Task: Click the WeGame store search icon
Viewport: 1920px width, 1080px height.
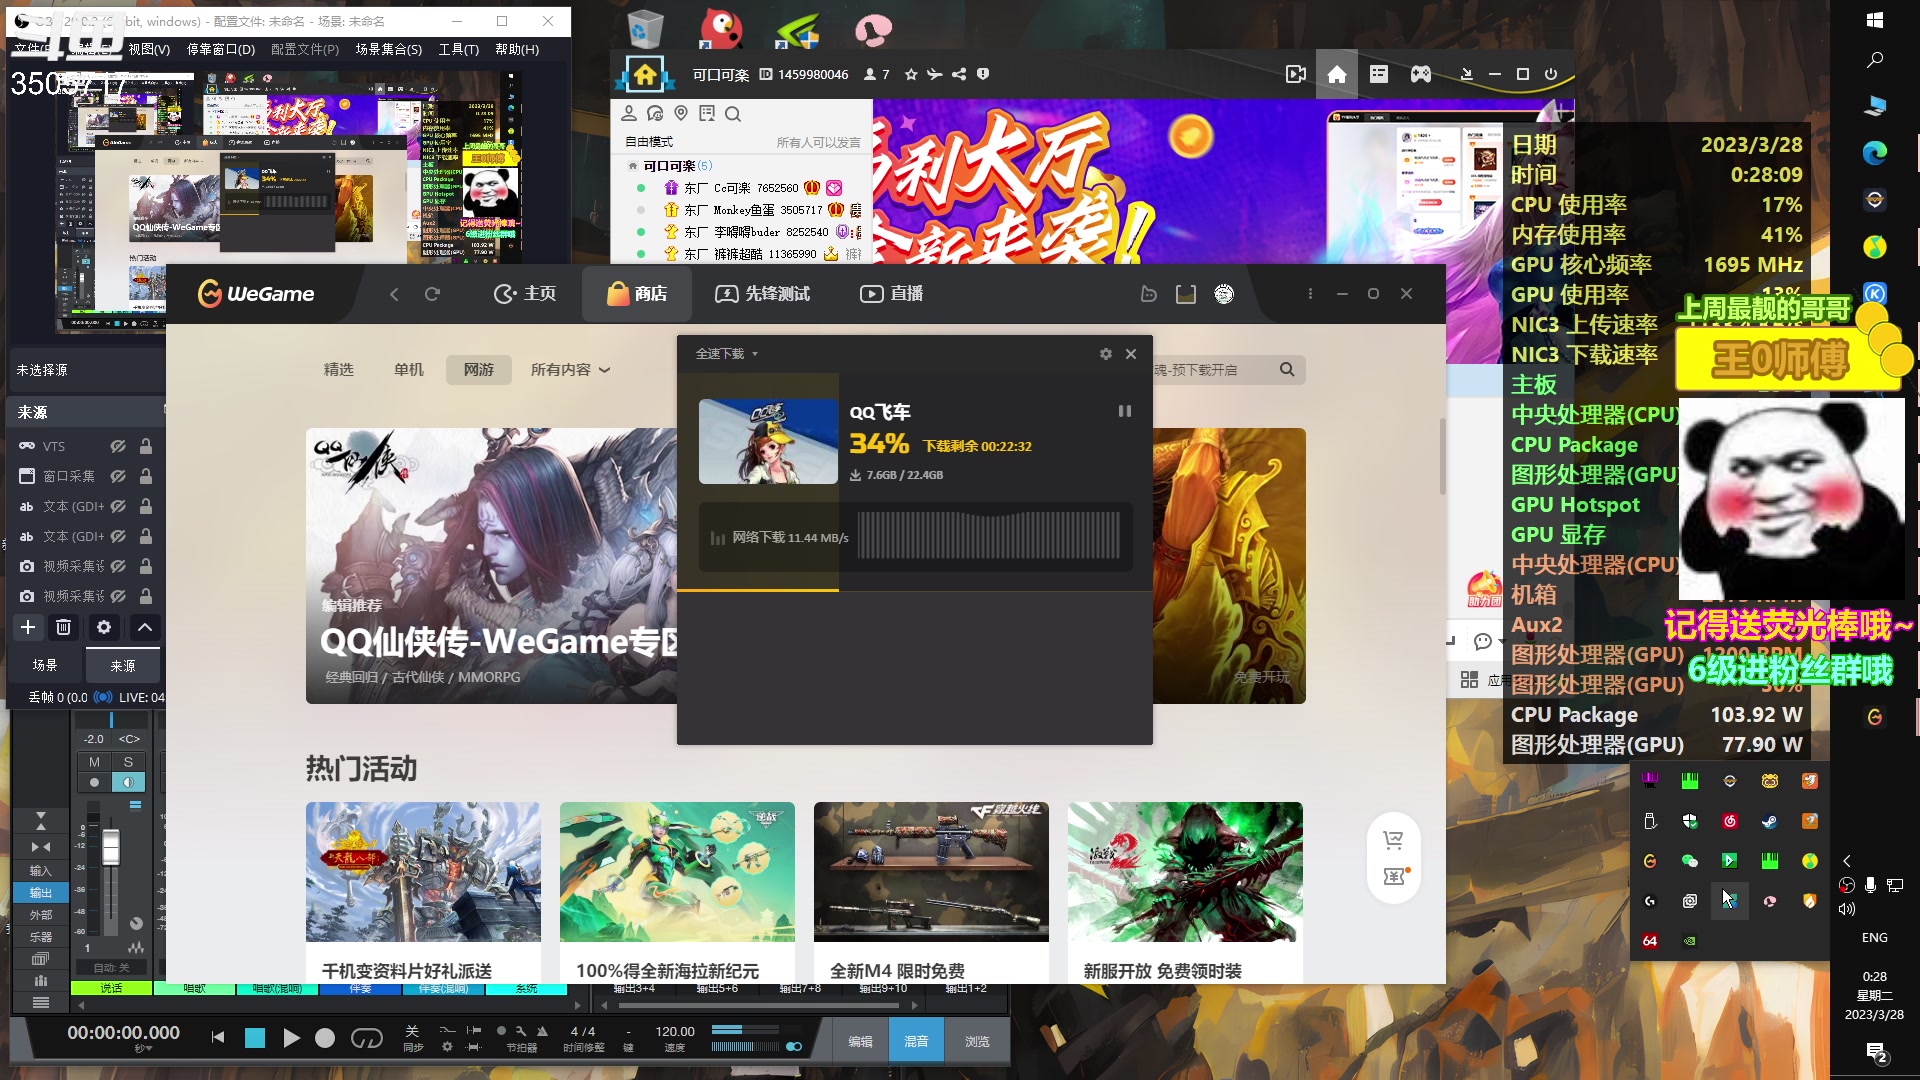Action: pos(1287,370)
